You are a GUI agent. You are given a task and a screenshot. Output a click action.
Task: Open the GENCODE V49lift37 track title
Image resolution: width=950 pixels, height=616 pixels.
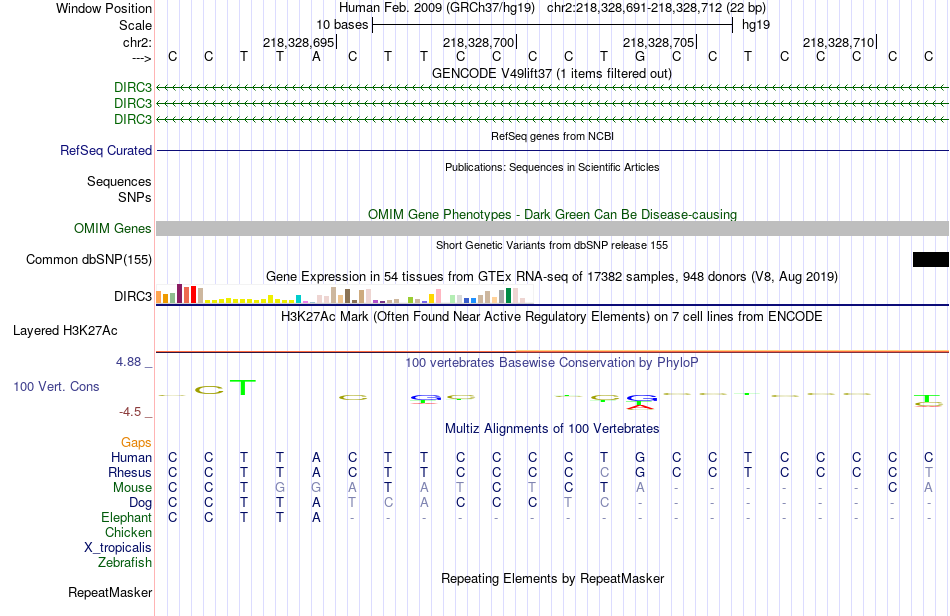[x=552, y=73]
